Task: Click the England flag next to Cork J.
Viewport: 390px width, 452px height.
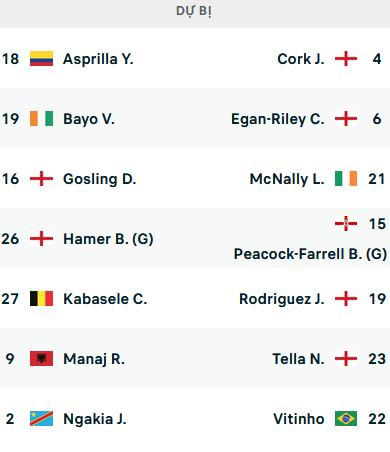Action: coord(346,59)
